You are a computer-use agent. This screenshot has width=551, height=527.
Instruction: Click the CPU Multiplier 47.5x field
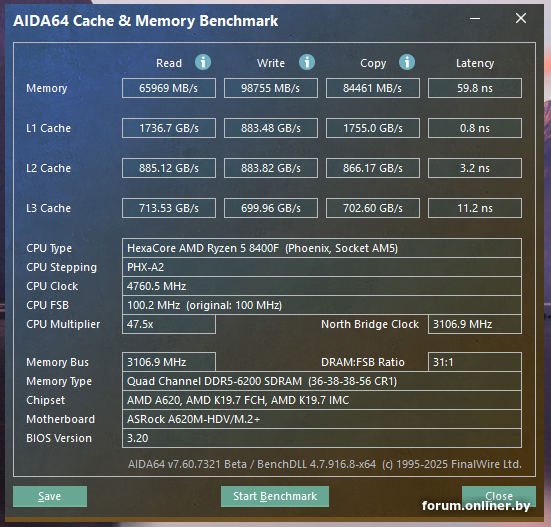[x=169, y=324]
